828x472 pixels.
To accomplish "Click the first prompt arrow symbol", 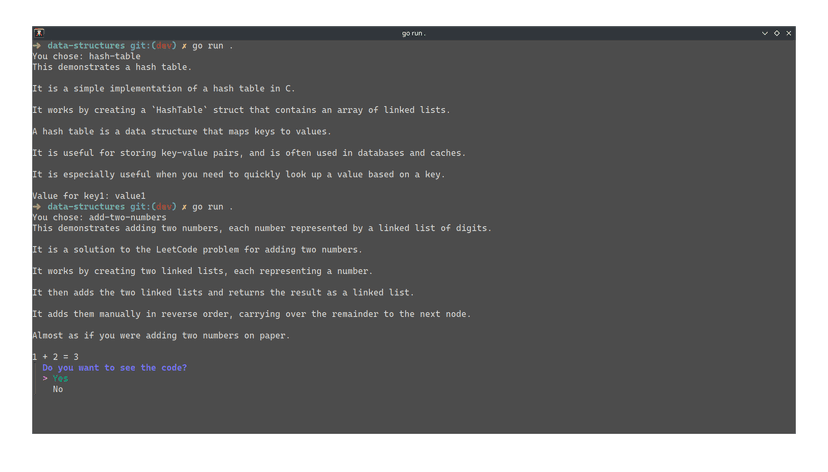I will (36, 46).
